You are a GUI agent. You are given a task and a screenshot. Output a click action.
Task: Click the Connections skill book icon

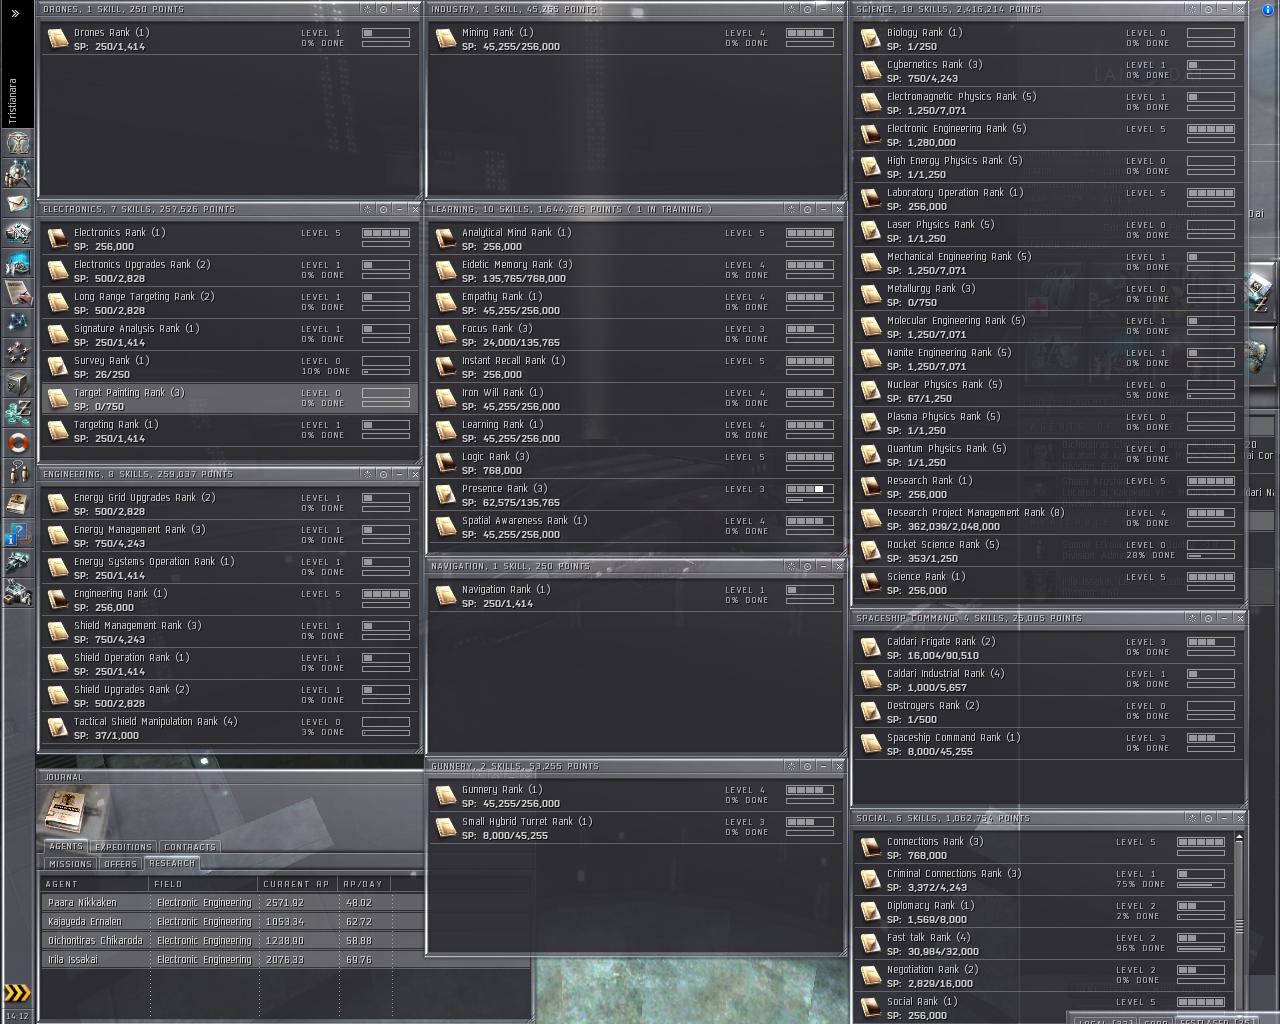871,848
